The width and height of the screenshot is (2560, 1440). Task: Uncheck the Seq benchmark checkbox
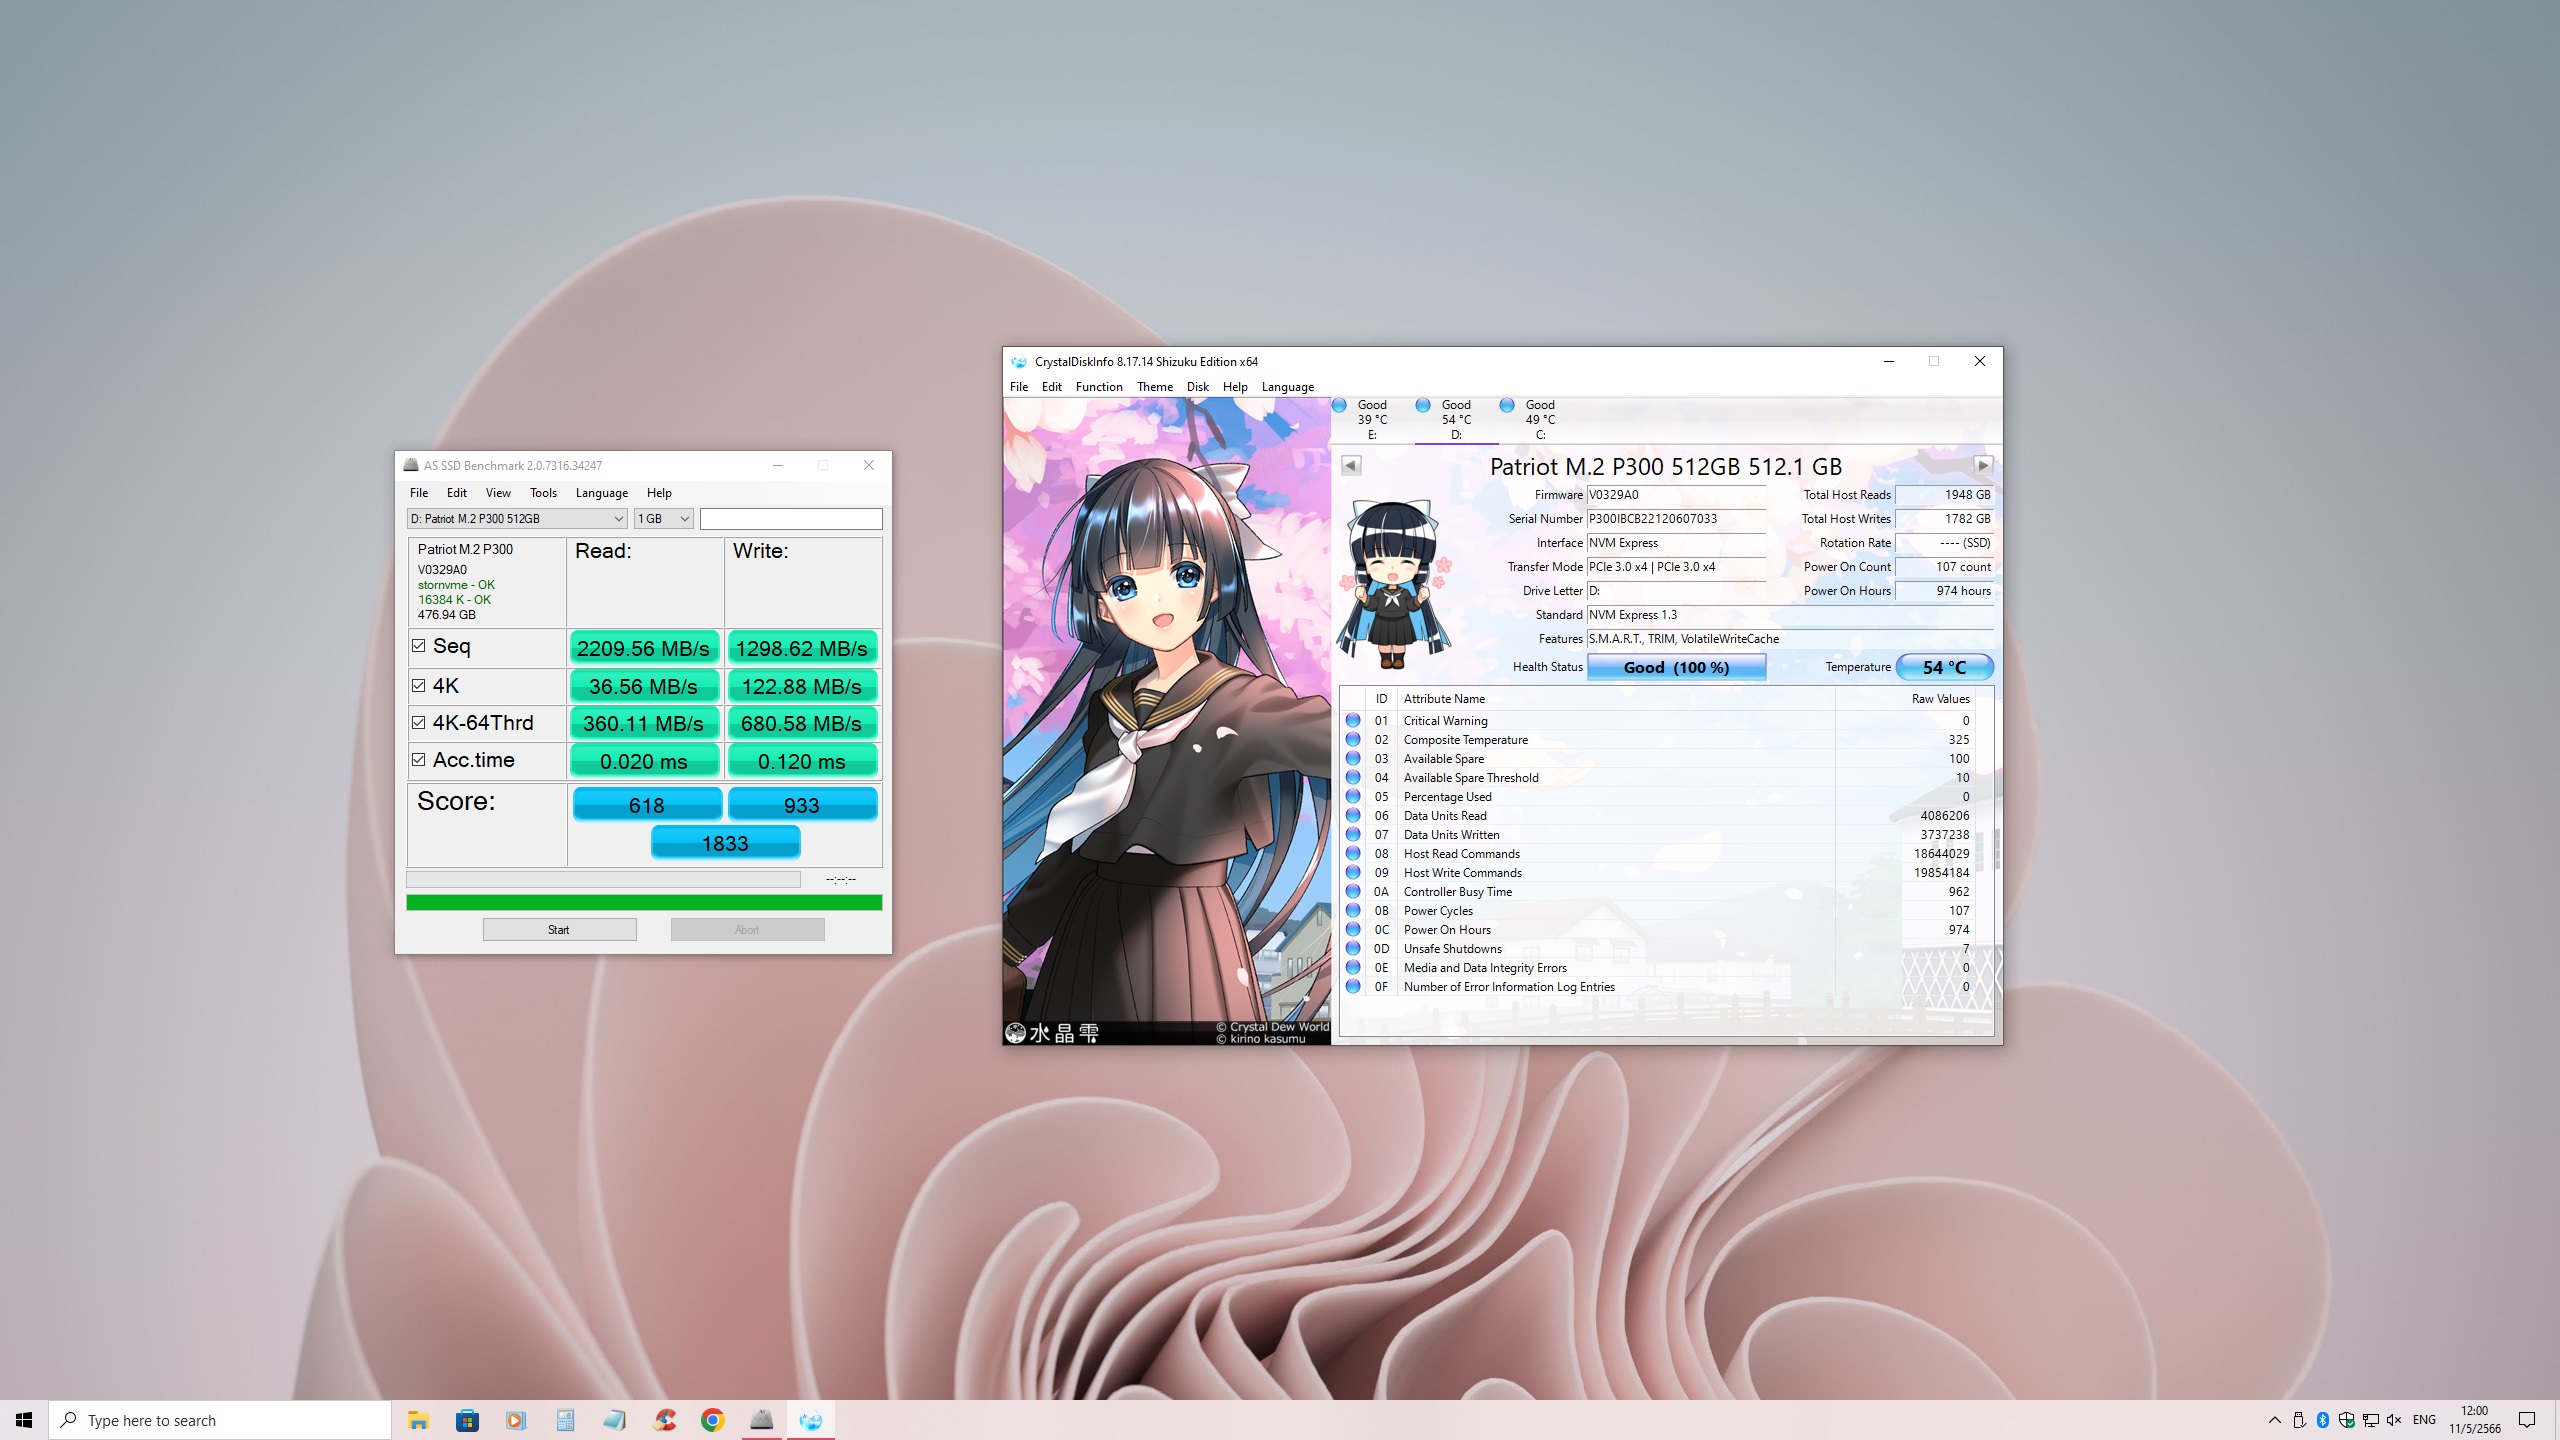point(419,646)
